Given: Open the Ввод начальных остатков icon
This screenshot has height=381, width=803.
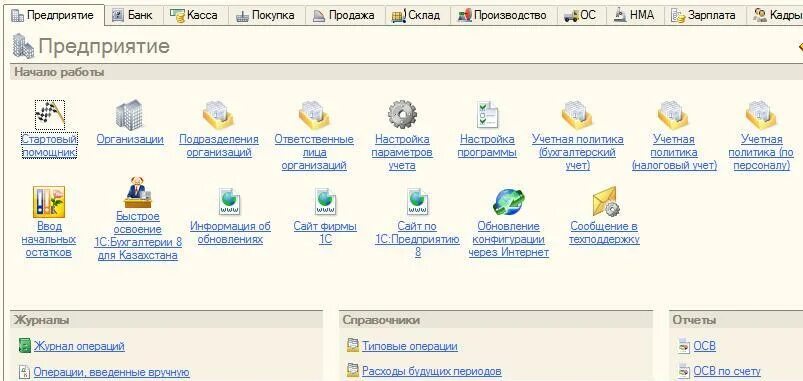Looking at the screenshot, I should pos(49,202).
